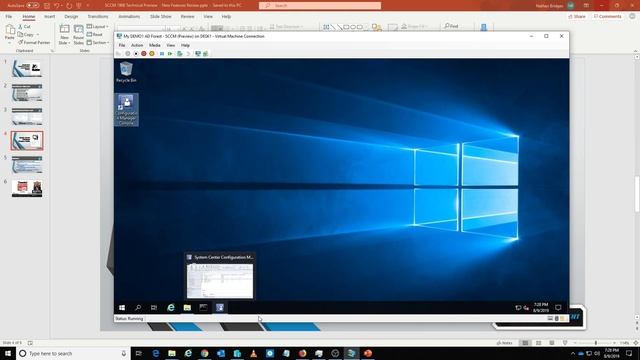Adjust PowerPoint zoom slider in status bar
640x360 pixels.
coord(595,343)
